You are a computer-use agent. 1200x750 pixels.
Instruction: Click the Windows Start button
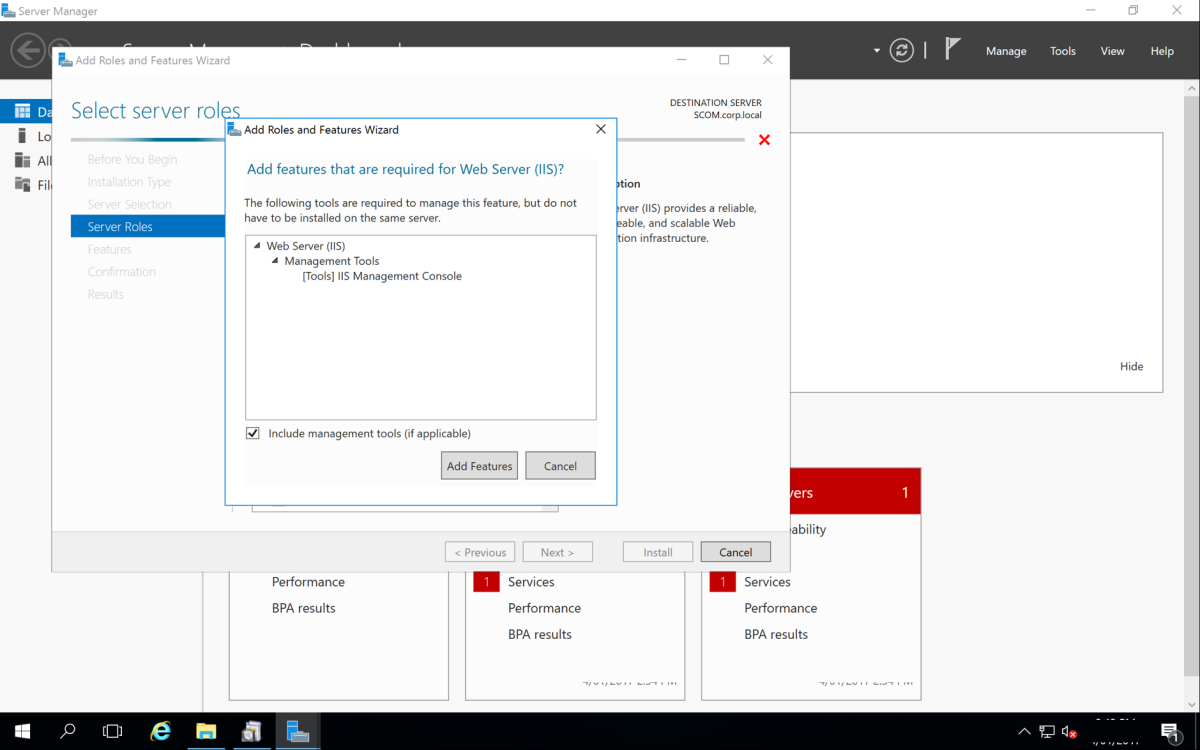pos(21,731)
